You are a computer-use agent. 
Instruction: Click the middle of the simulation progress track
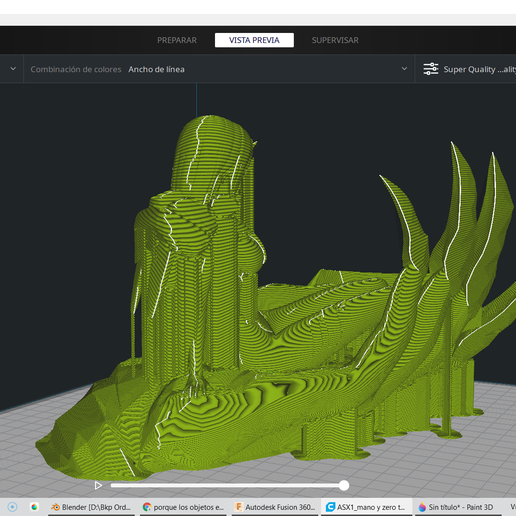[227, 485]
